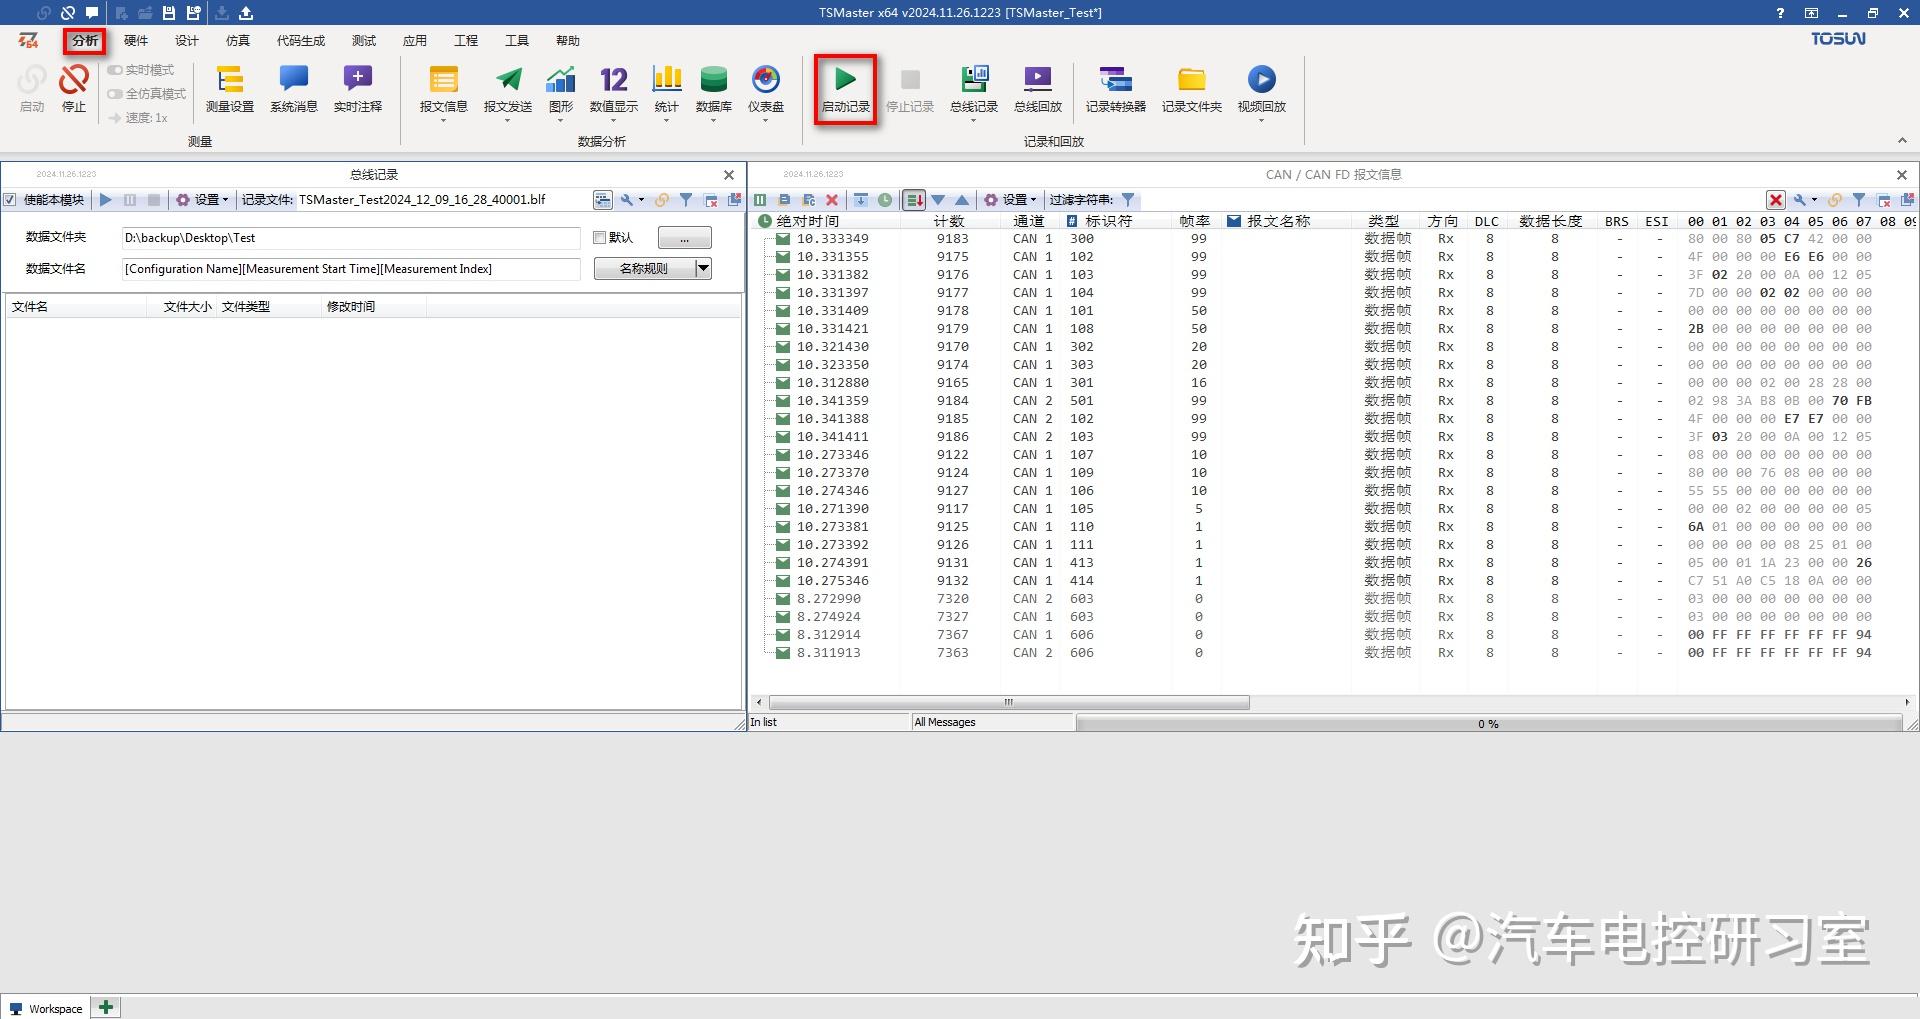Open the 仪表盘 (Dashboard) tool
The height and width of the screenshot is (1019, 1920).
pos(766,90)
